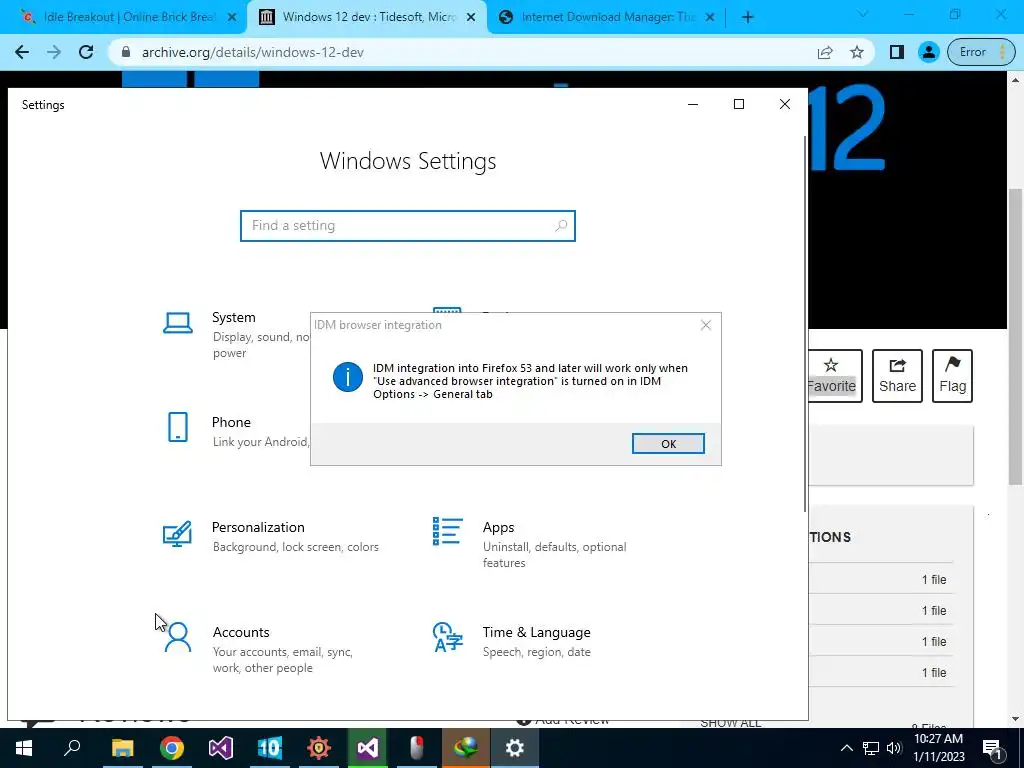The height and width of the screenshot is (768, 1024).
Task: Click OK in IDM browser integration dialog
Action: pos(668,443)
